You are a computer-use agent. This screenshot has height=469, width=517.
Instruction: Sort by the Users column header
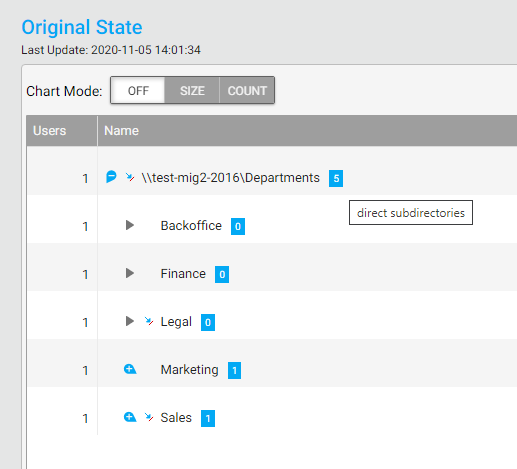point(62,131)
